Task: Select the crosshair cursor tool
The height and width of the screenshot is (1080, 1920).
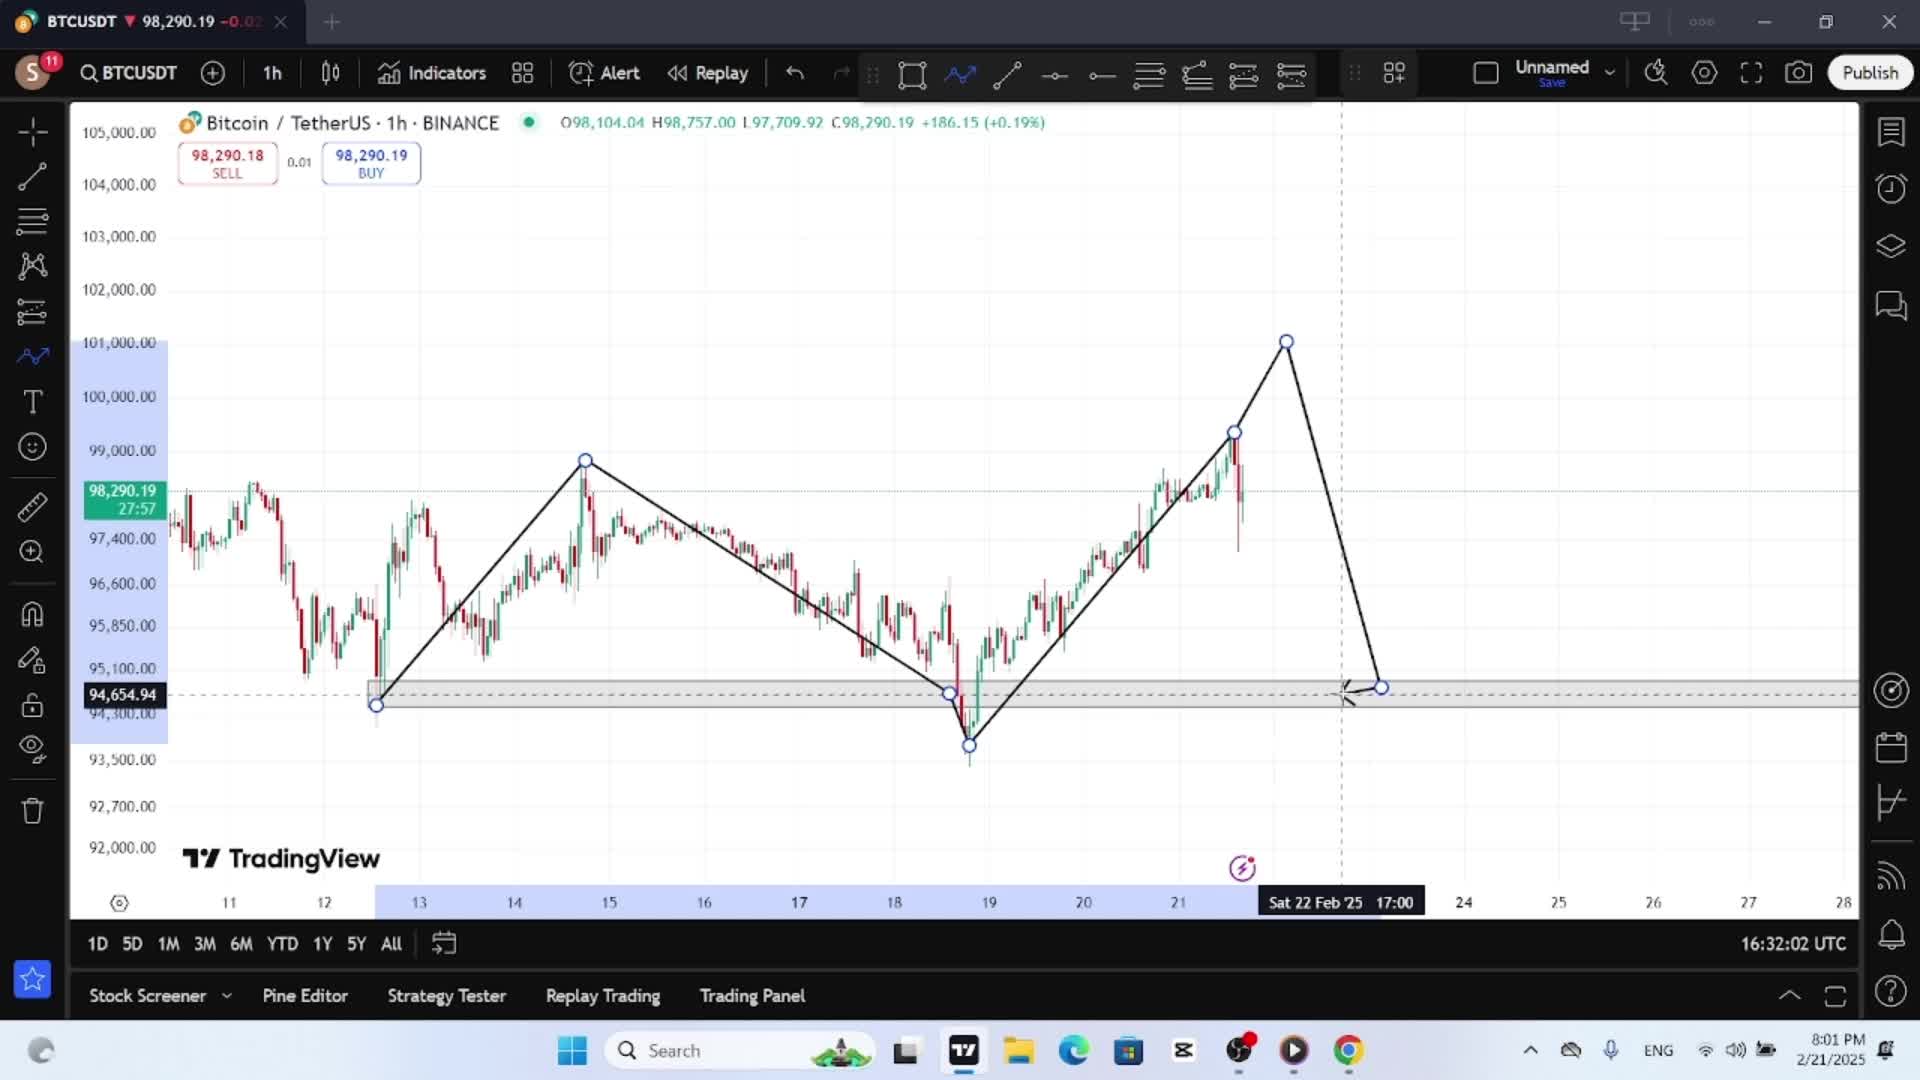Action: tap(32, 132)
